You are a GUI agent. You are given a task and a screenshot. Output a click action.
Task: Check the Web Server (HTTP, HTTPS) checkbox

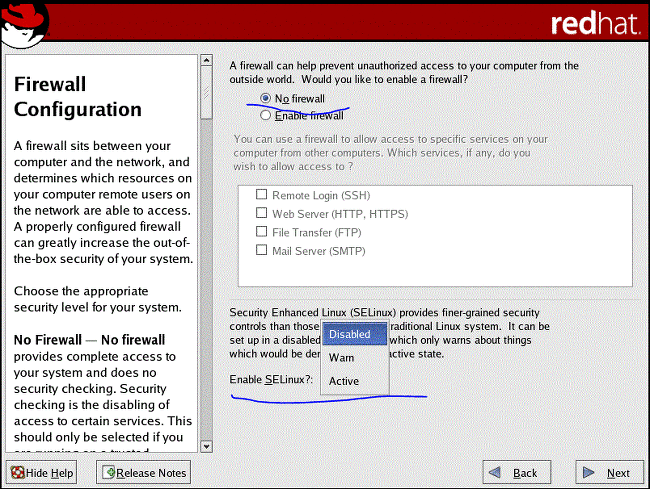tap(261, 213)
